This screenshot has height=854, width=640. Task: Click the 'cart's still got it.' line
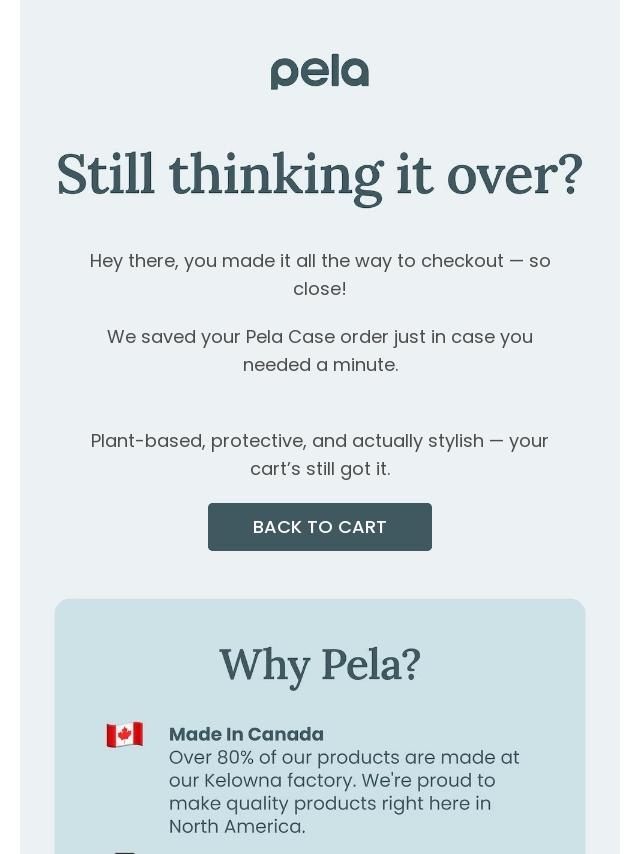(x=320, y=469)
